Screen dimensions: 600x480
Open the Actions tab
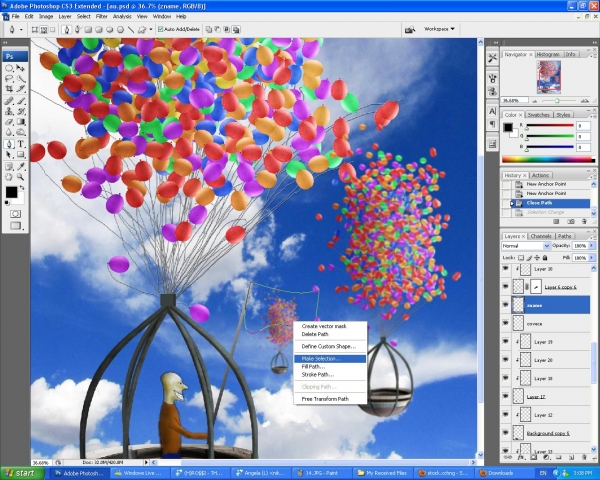[540, 175]
